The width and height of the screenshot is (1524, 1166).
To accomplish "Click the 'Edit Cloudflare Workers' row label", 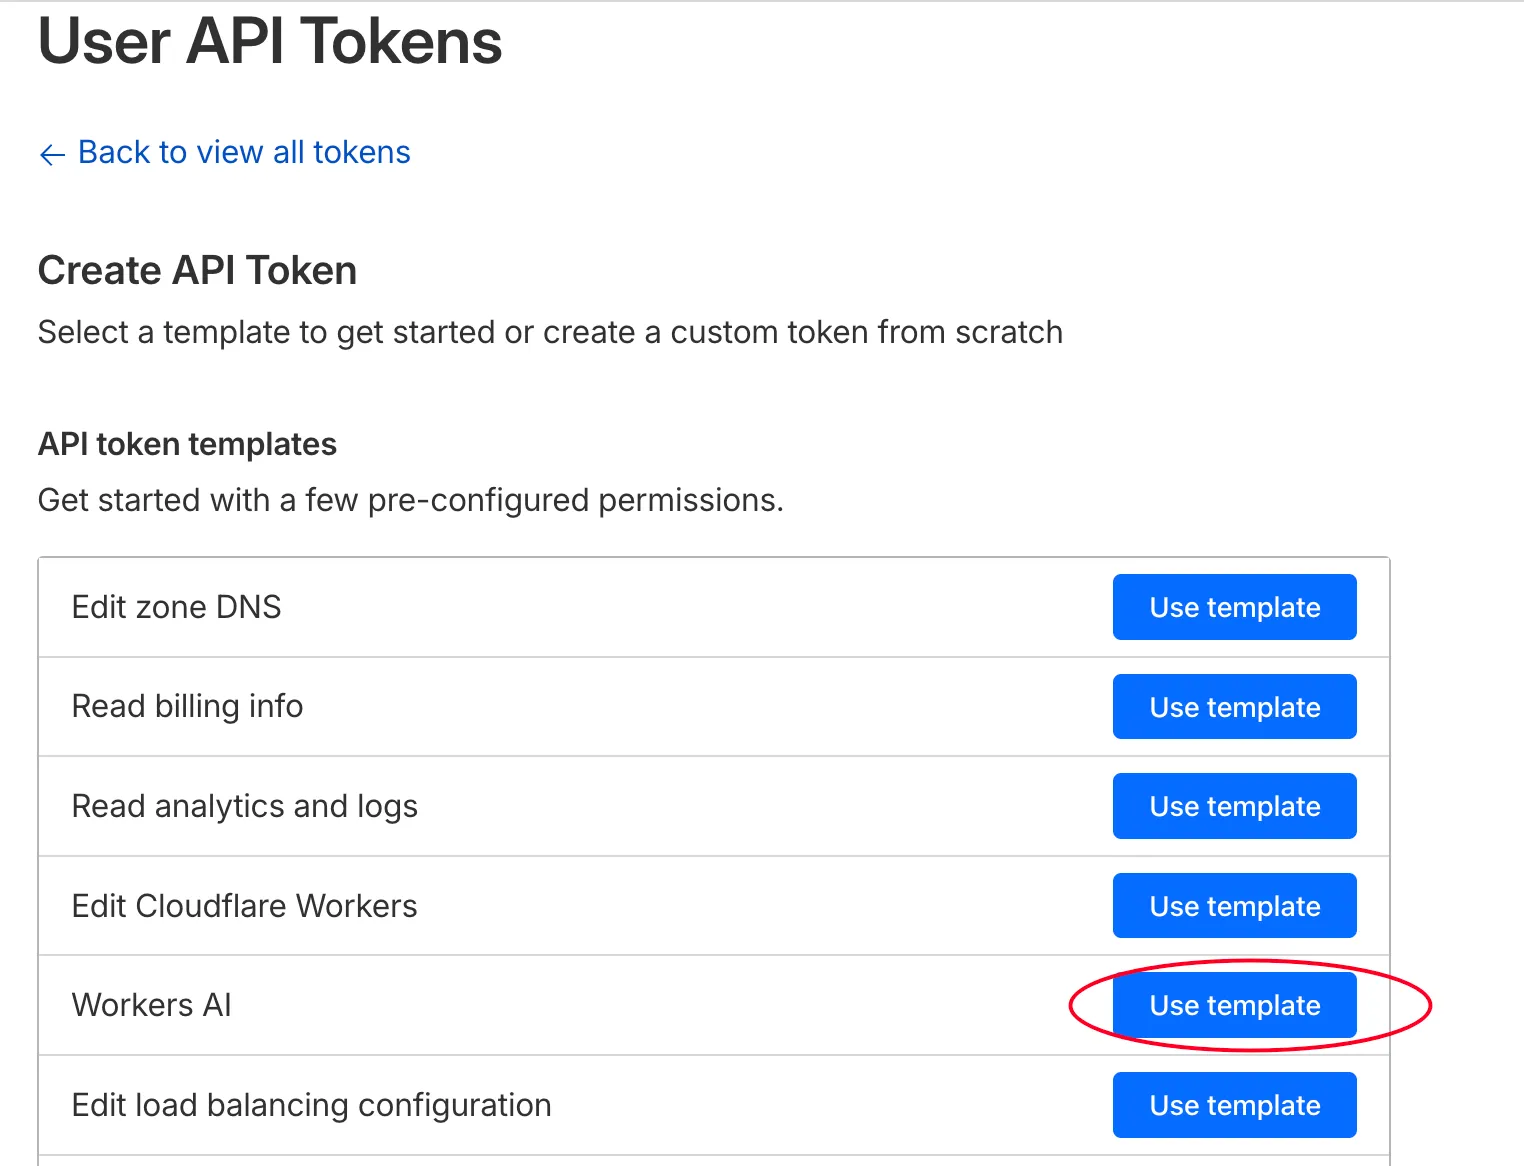I will point(244,906).
